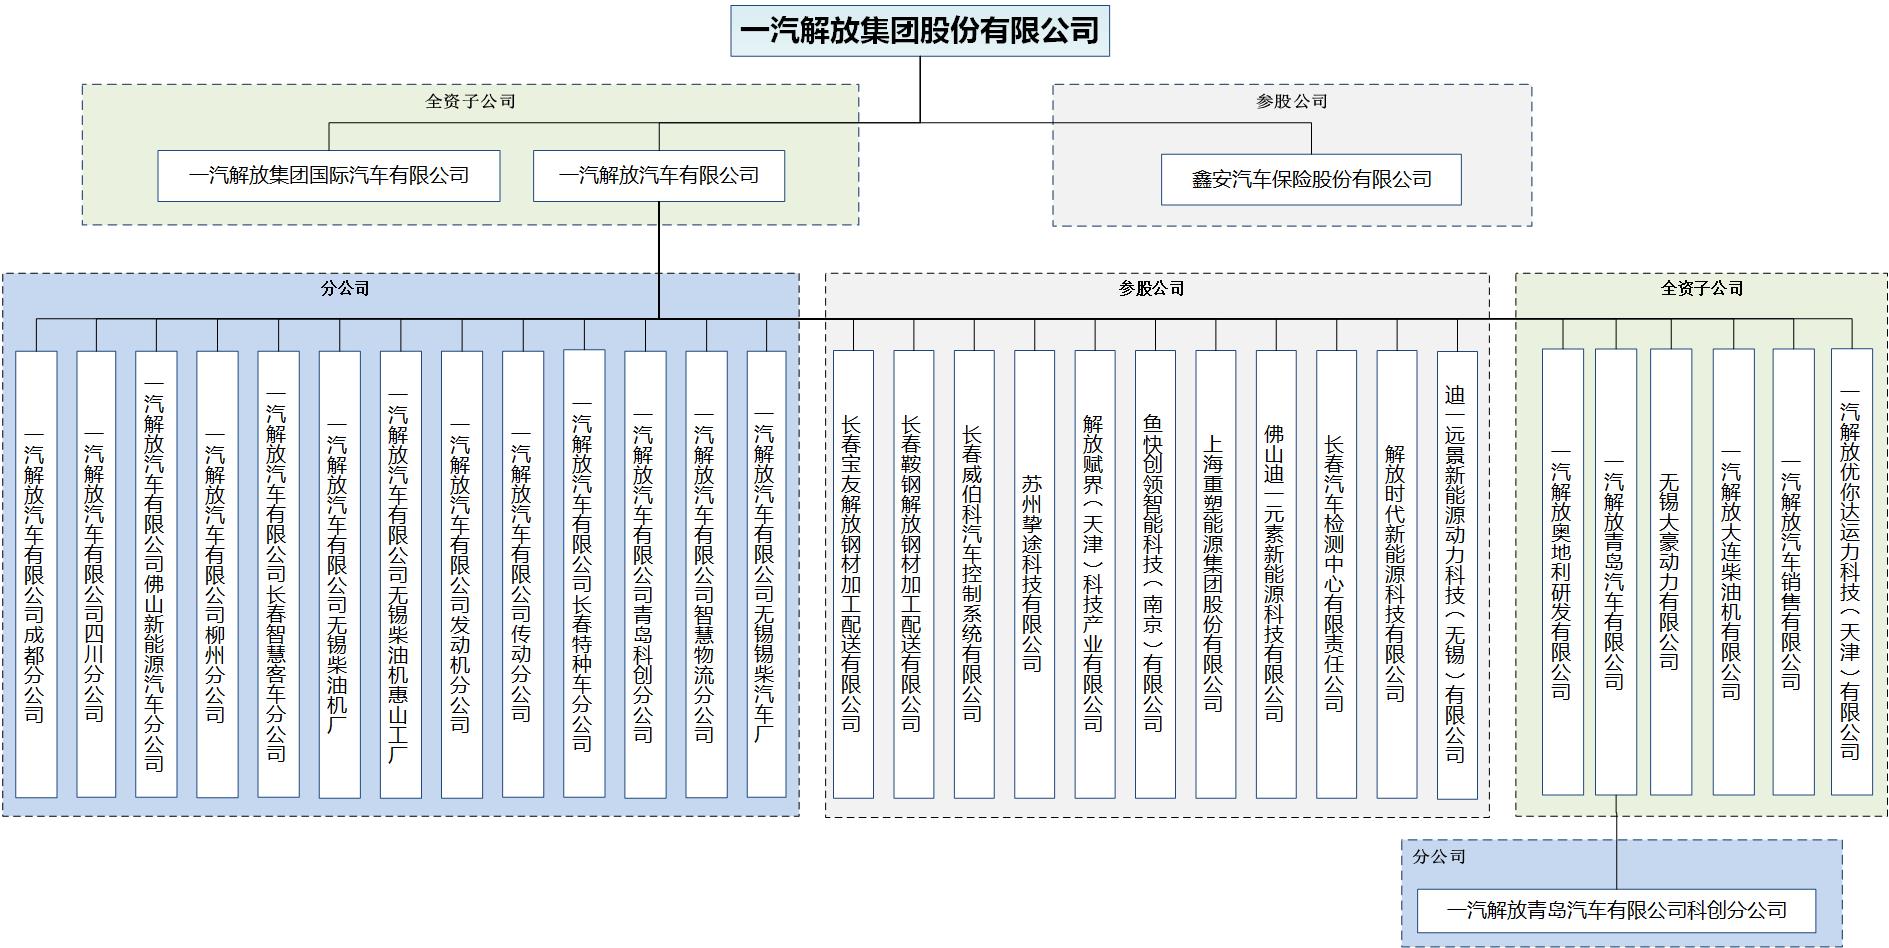Select the 长春智慧客车分公司 box

[278, 574]
